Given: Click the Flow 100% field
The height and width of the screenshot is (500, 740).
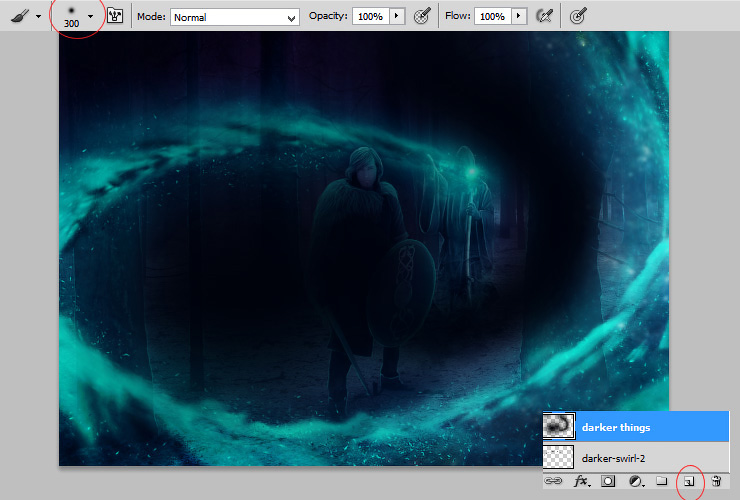Looking at the screenshot, I should pos(492,17).
